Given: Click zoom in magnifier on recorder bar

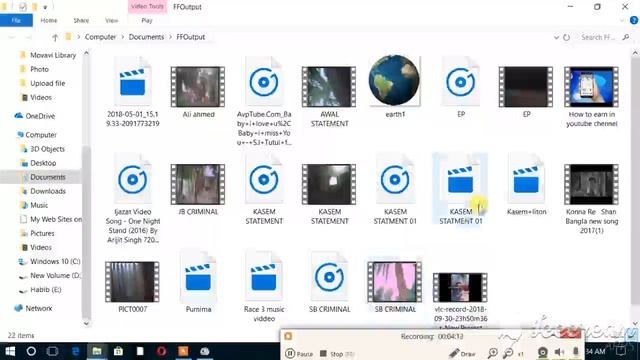Looking at the screenshot, I should (x=493, y=353).
